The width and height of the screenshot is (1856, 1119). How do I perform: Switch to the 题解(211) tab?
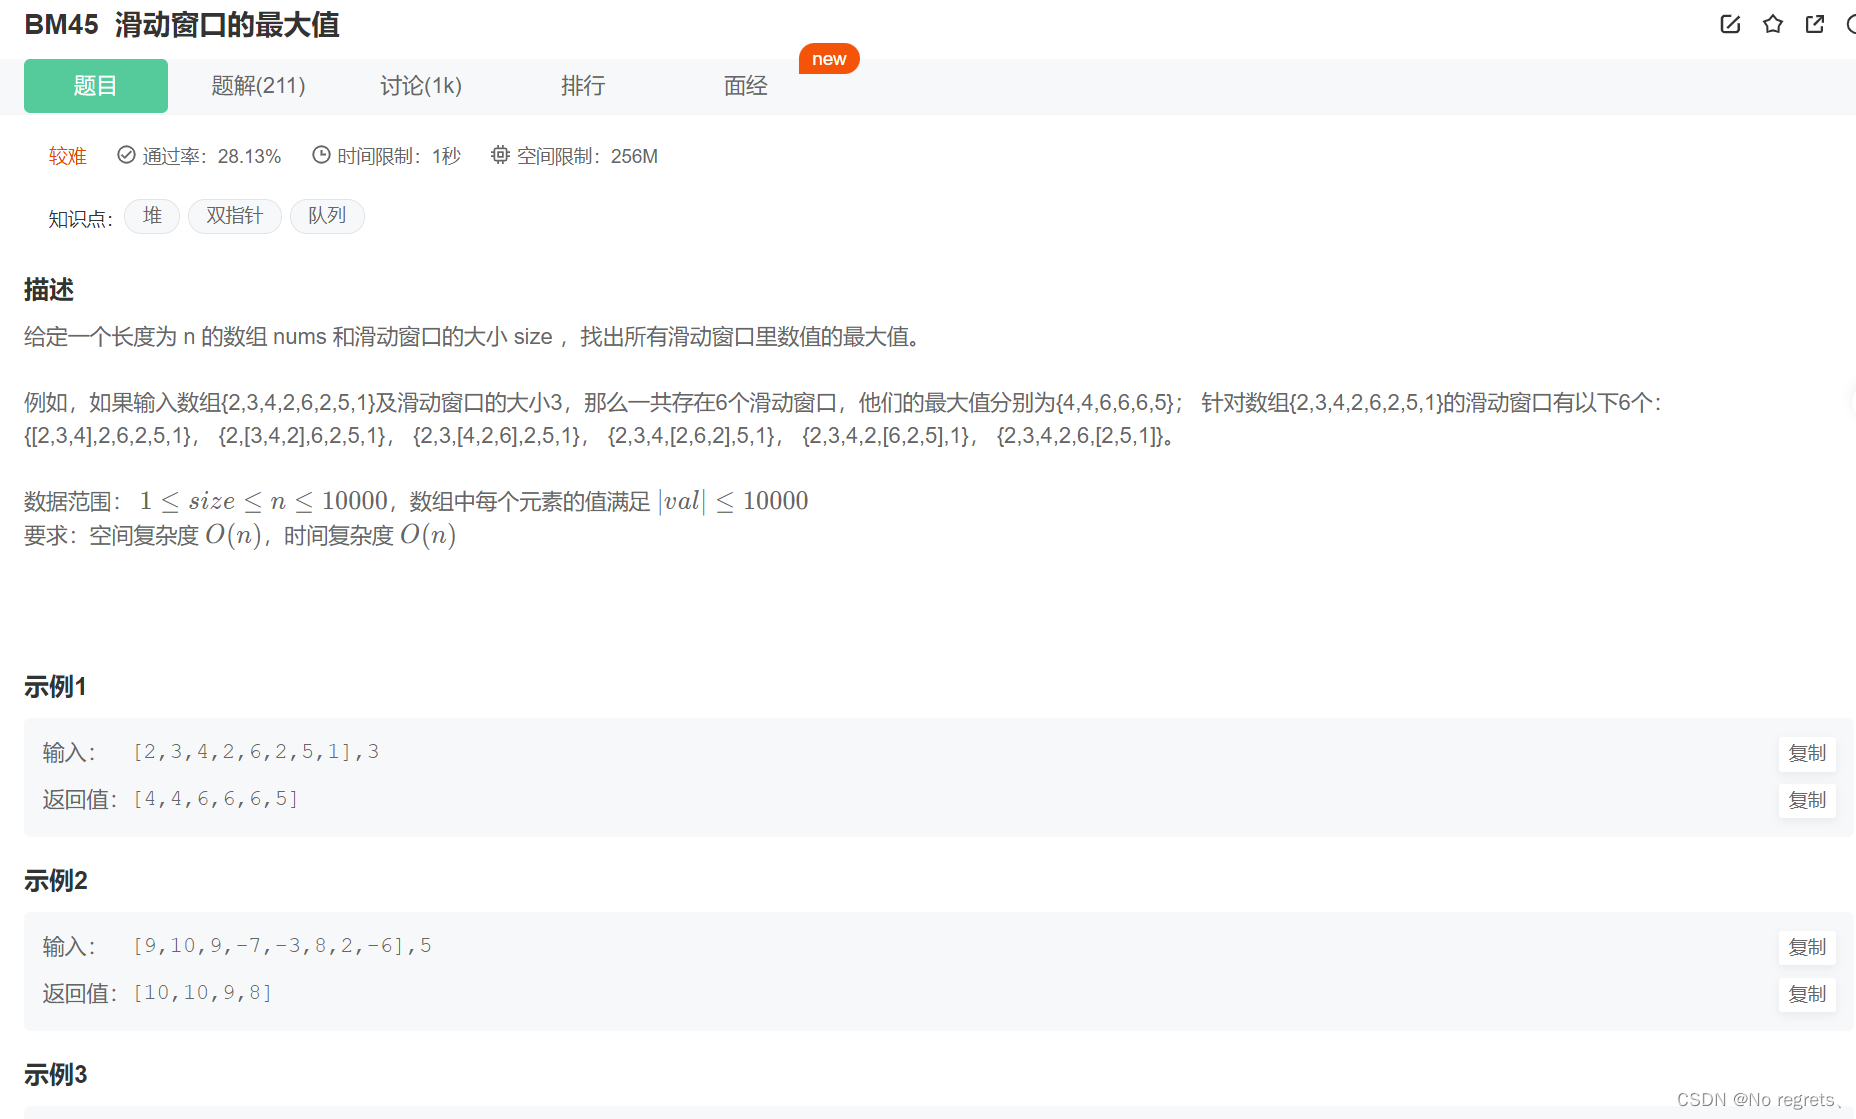[257, 86]
